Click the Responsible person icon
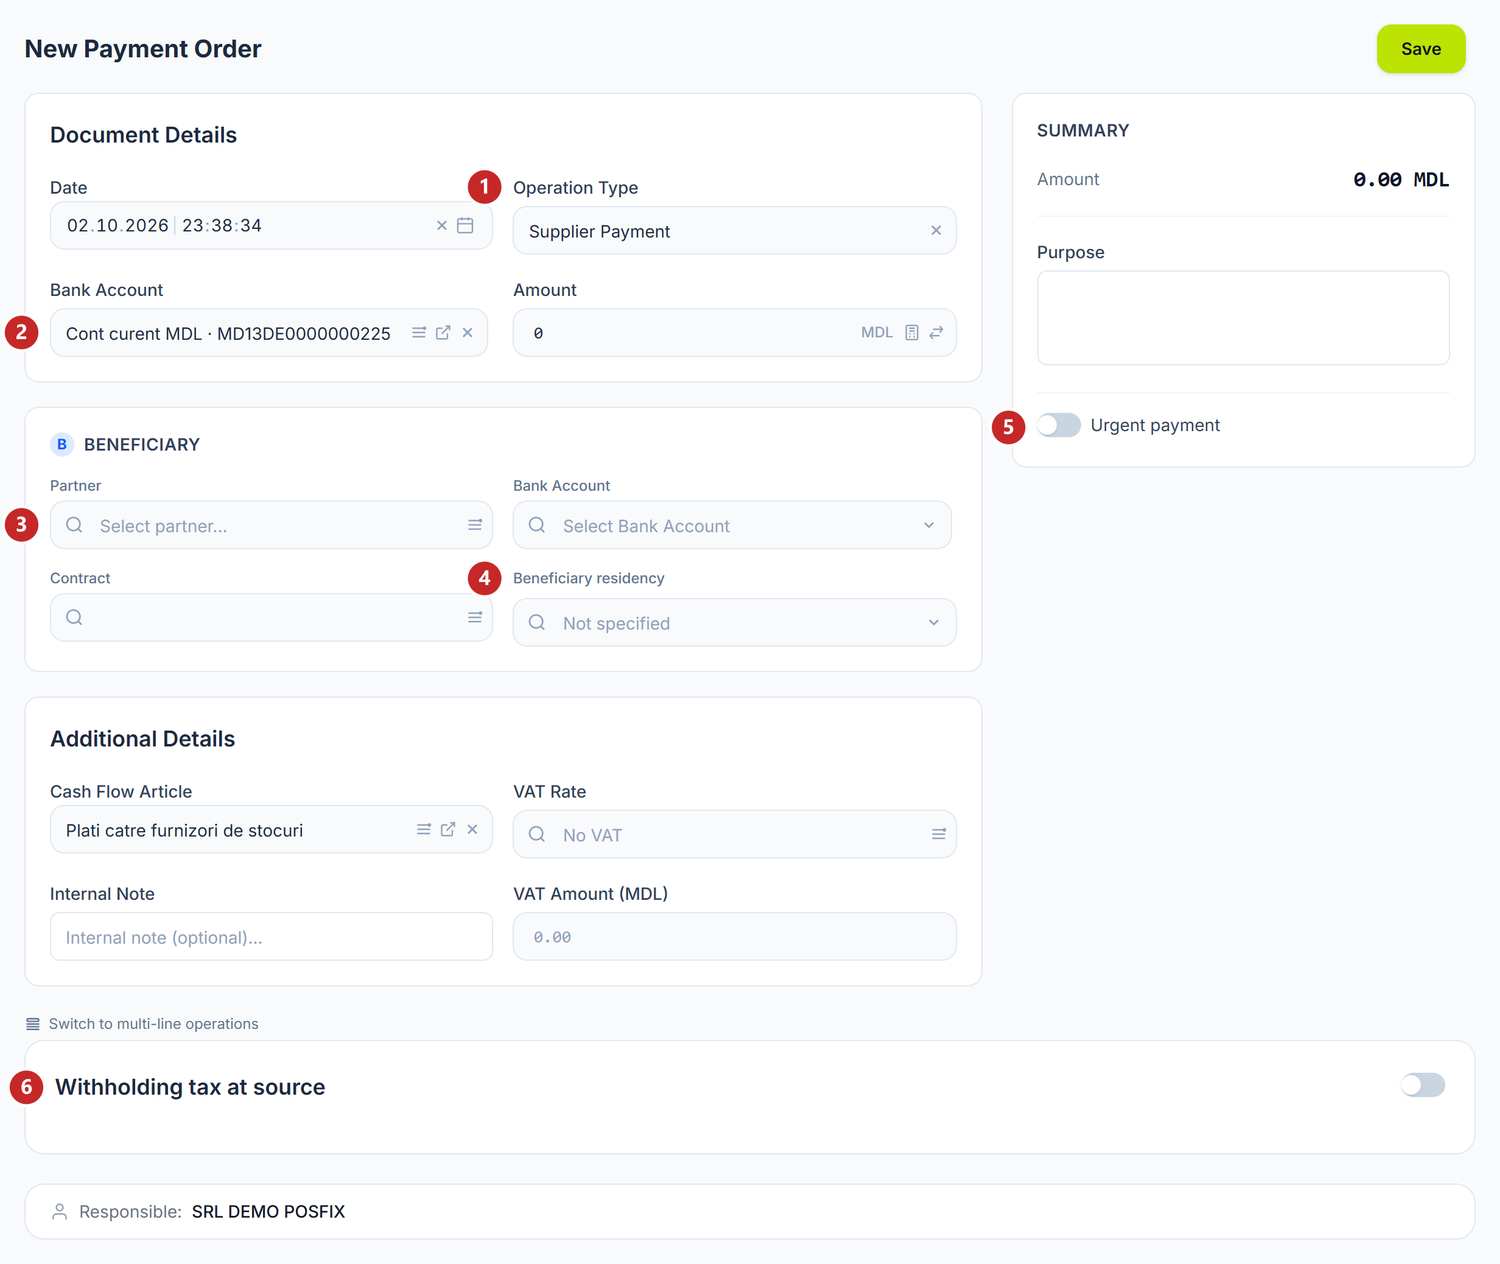The image size is (1500, 1264). (60, 1212)
